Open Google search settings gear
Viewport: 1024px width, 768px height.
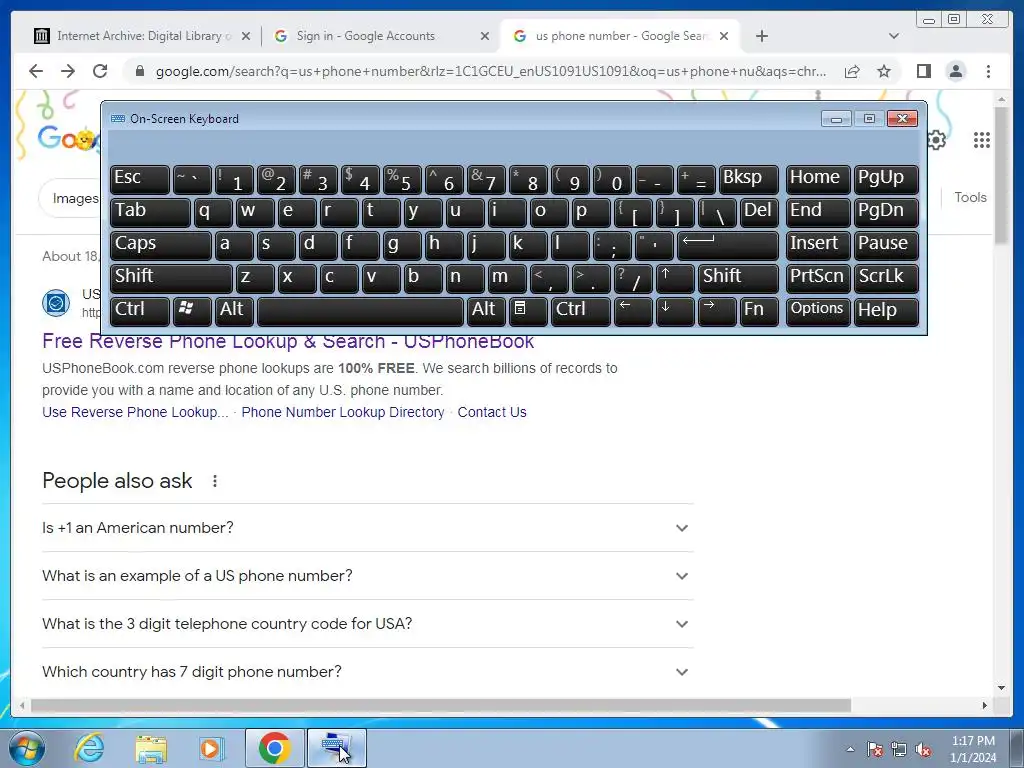(936, 140)
